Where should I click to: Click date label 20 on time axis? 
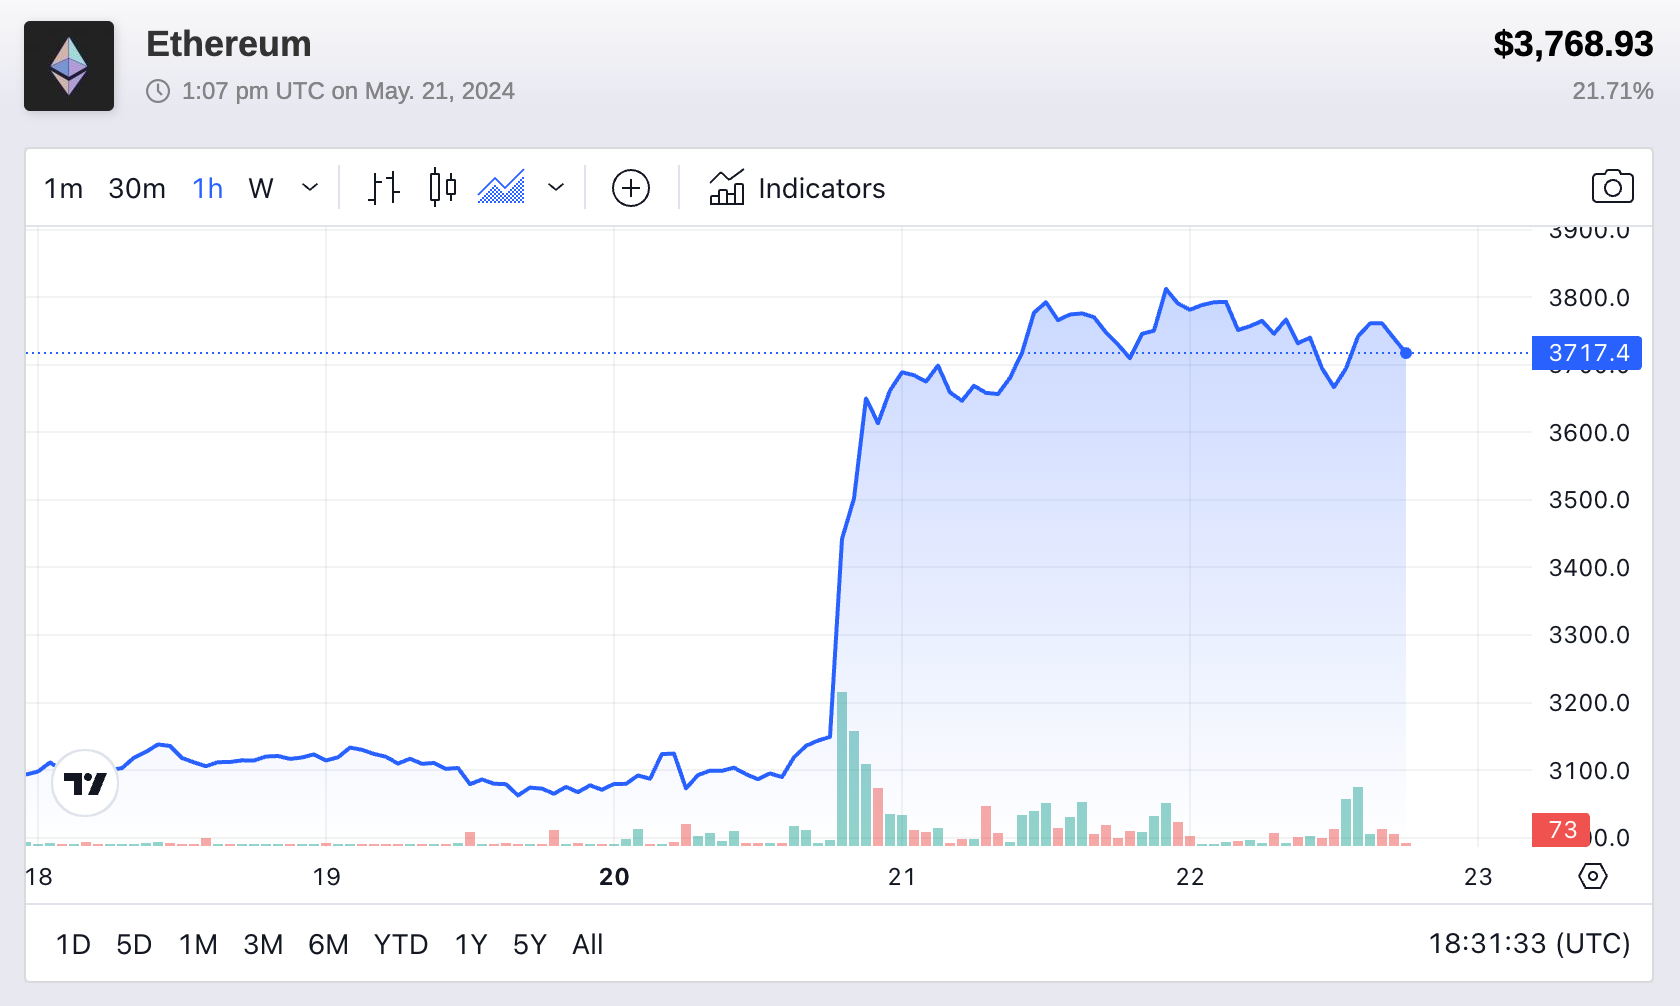(614, 877)
